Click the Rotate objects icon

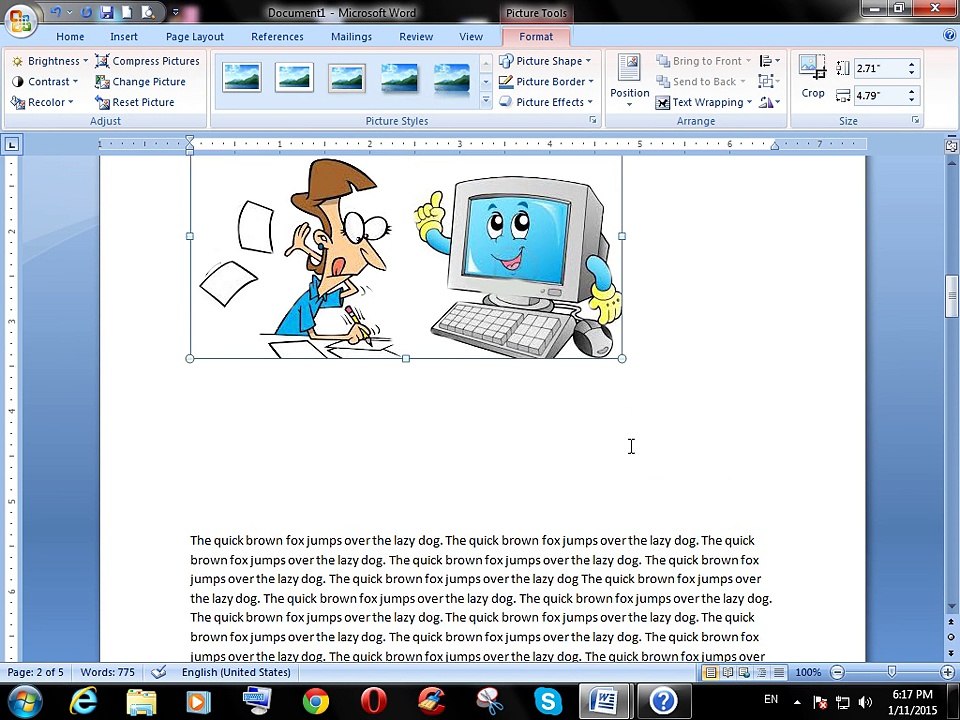[x=769, y=102]
